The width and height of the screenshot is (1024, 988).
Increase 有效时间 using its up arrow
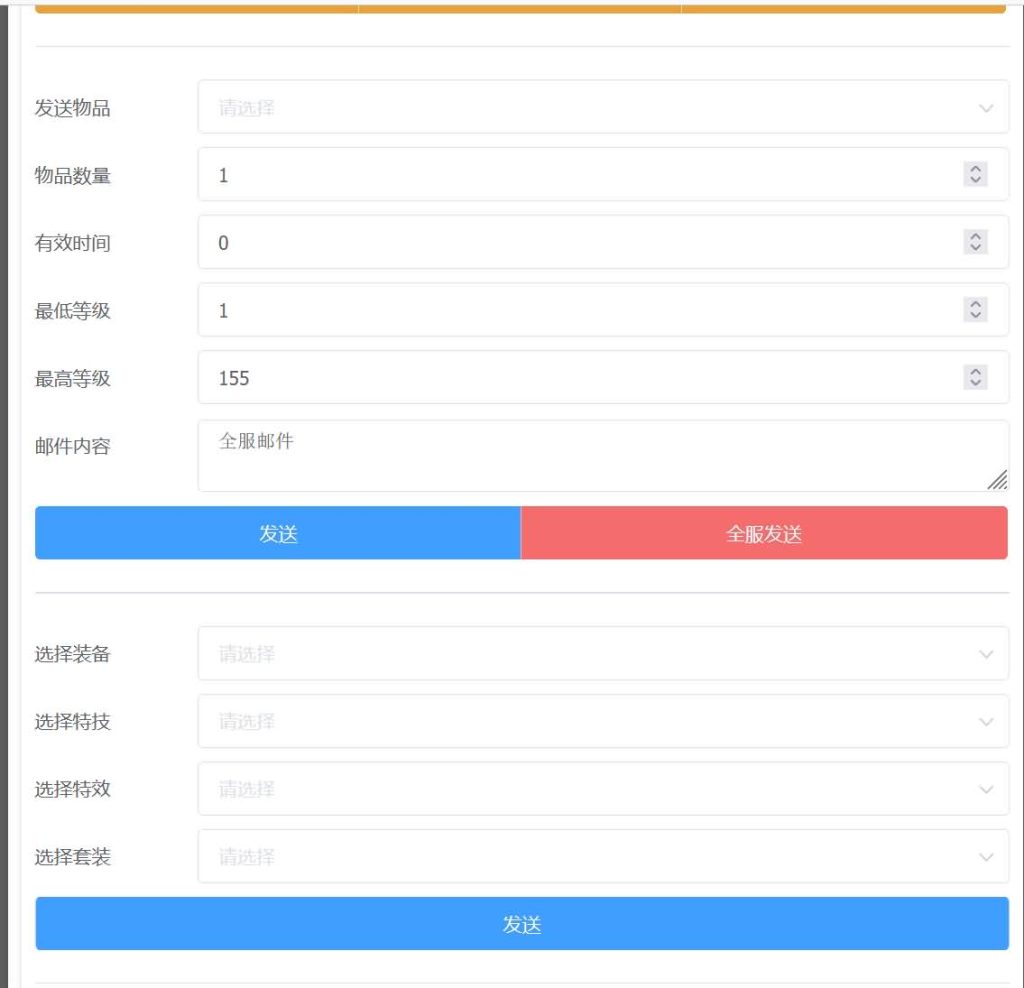click(975, 236)
